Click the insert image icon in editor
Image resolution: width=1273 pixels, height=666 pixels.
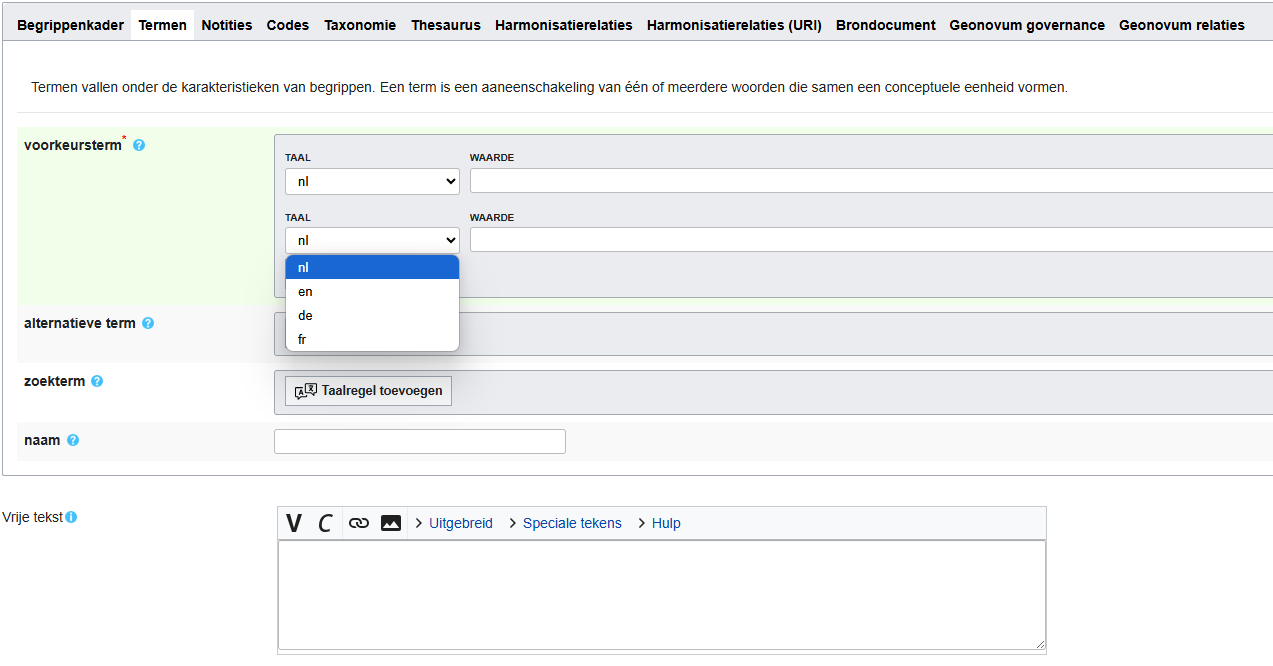point(391,523)
